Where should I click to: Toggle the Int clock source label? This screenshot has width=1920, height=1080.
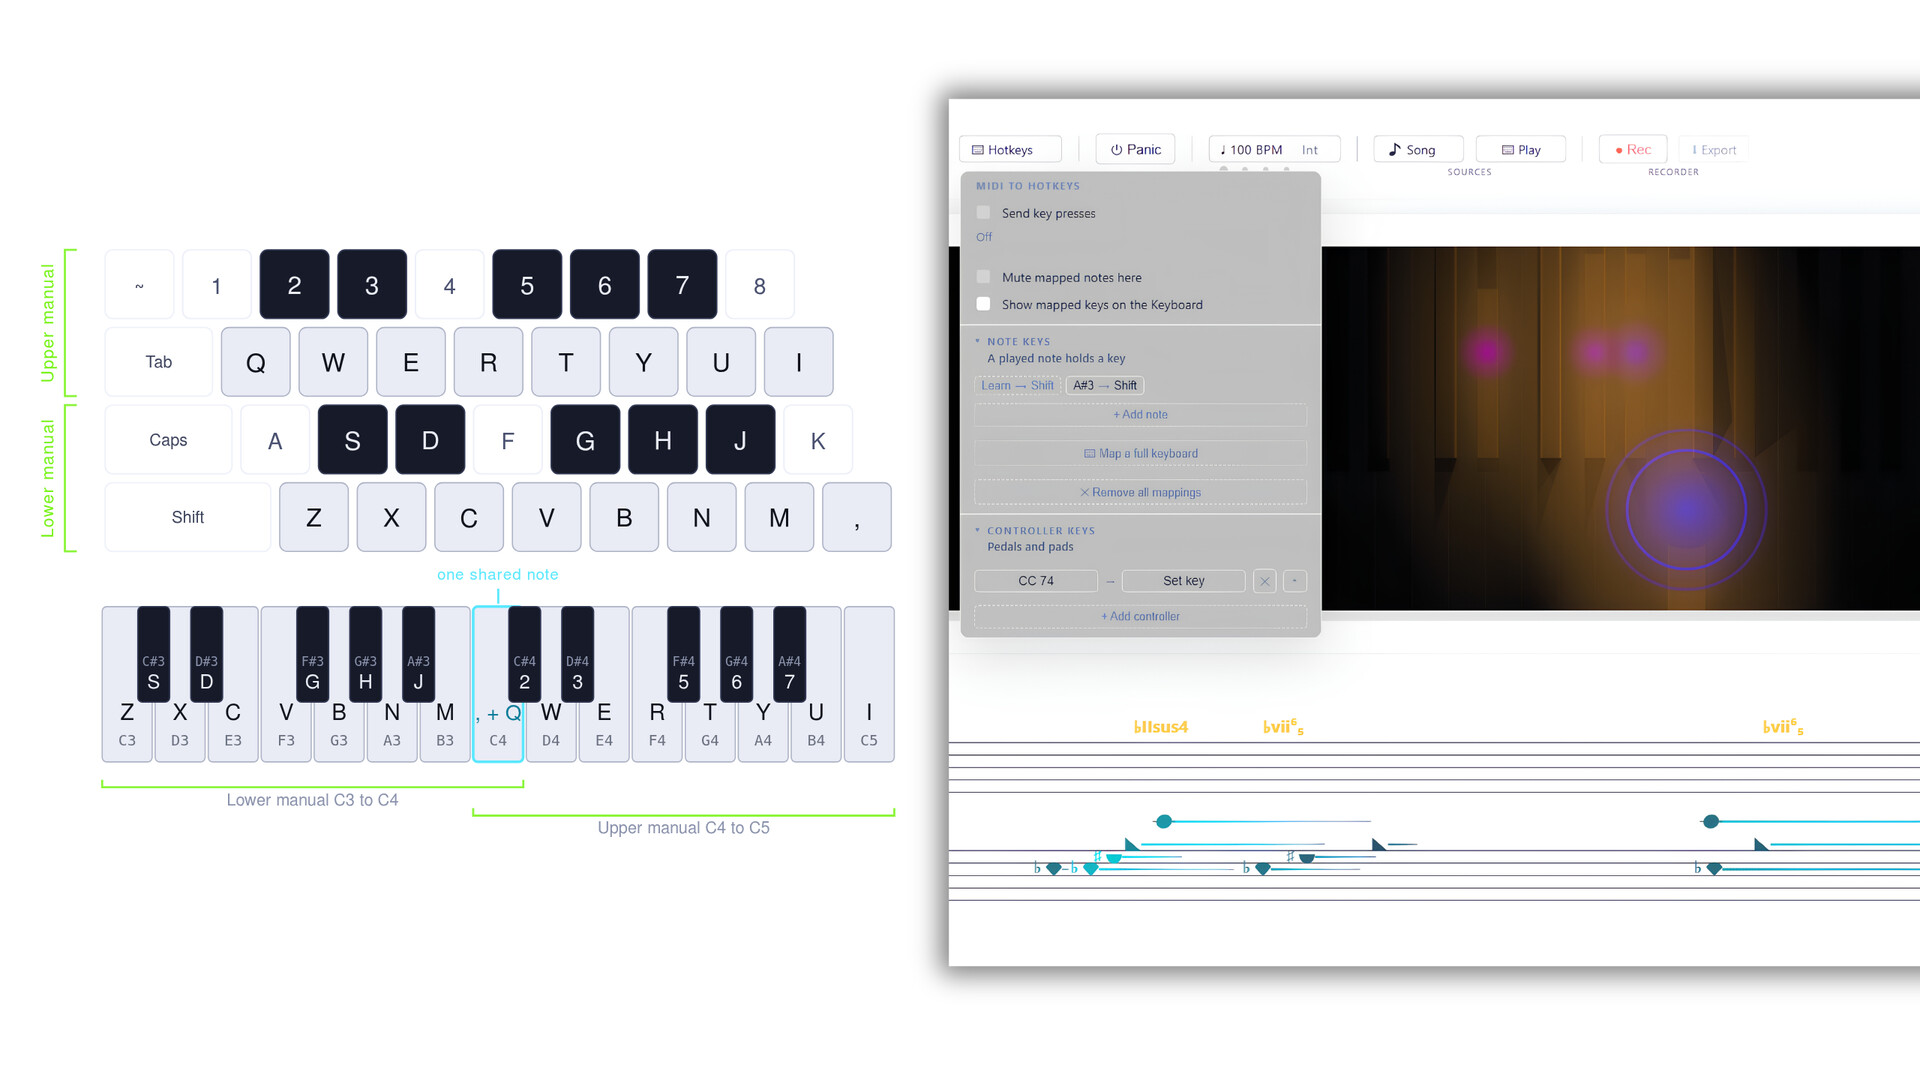click(x=1309, y=149)
